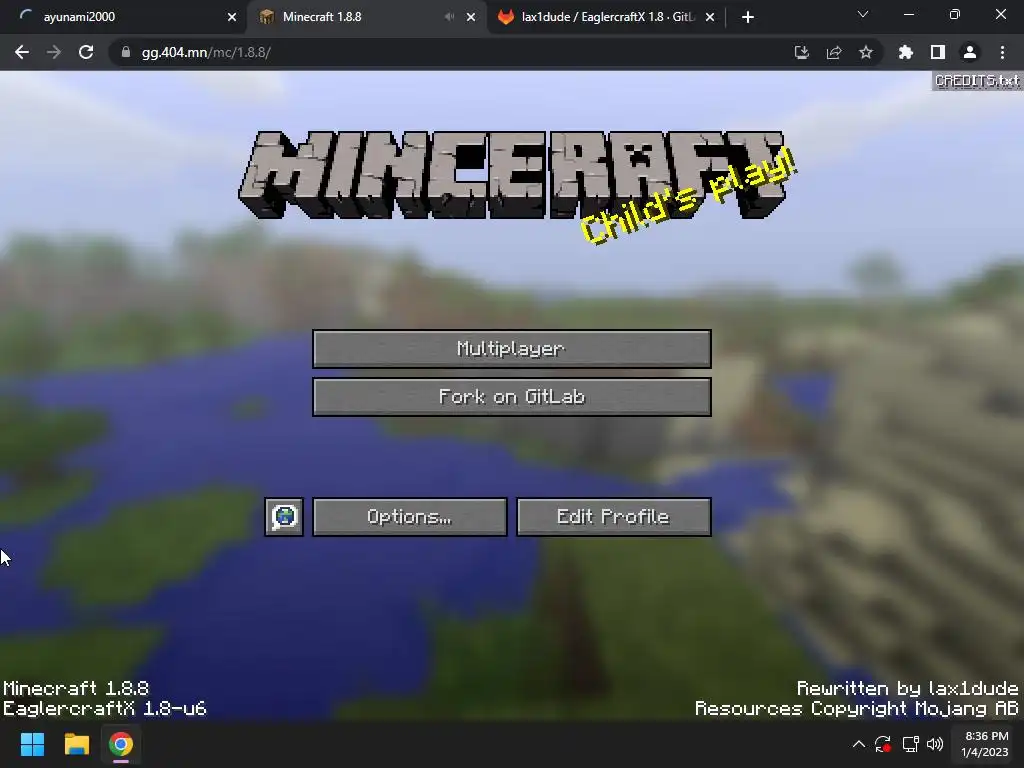The height and width of the screenshot is (768, 1024).
Task: Open the Multiplayer menu
Action: 511,349
